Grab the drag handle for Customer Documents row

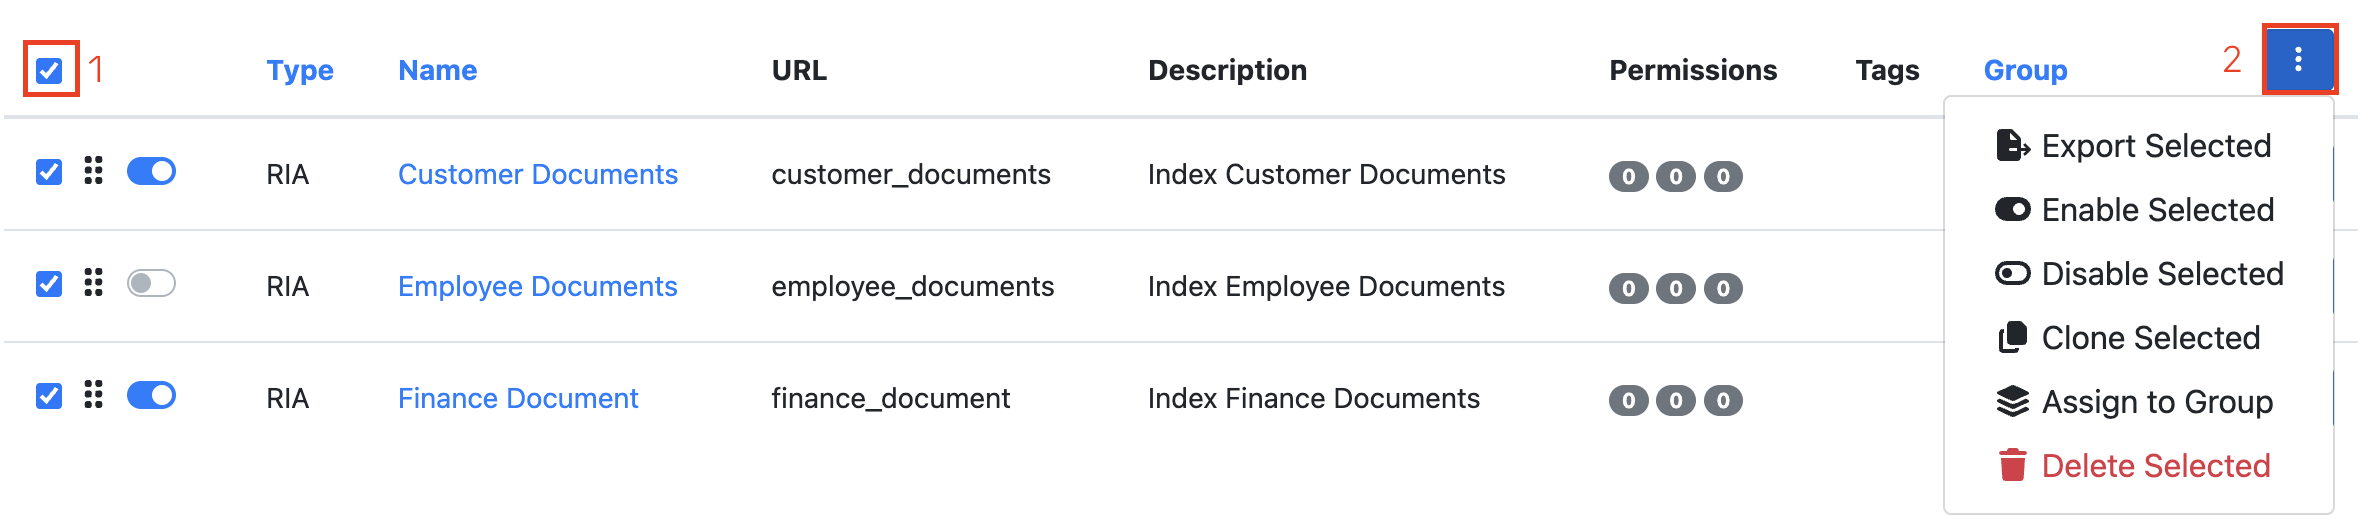[x=93, y=171]
